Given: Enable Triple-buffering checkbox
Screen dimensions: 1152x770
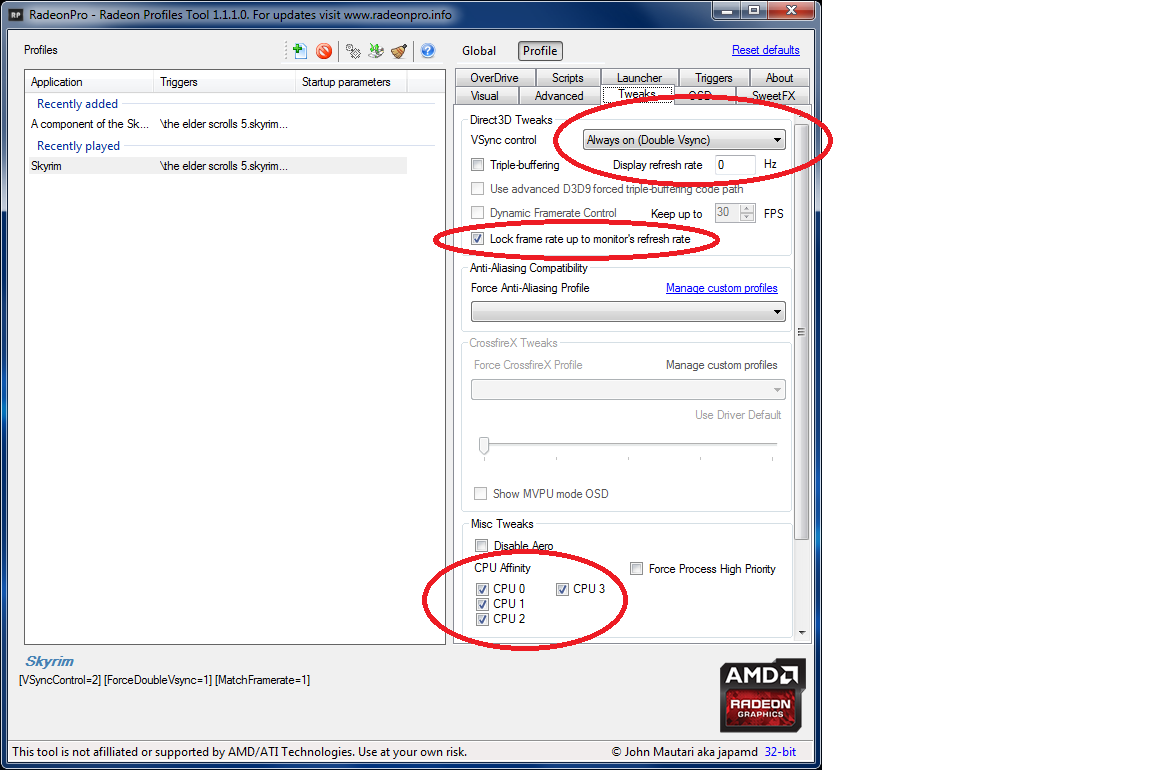Looking at the screenshot, I should (478, 165).
